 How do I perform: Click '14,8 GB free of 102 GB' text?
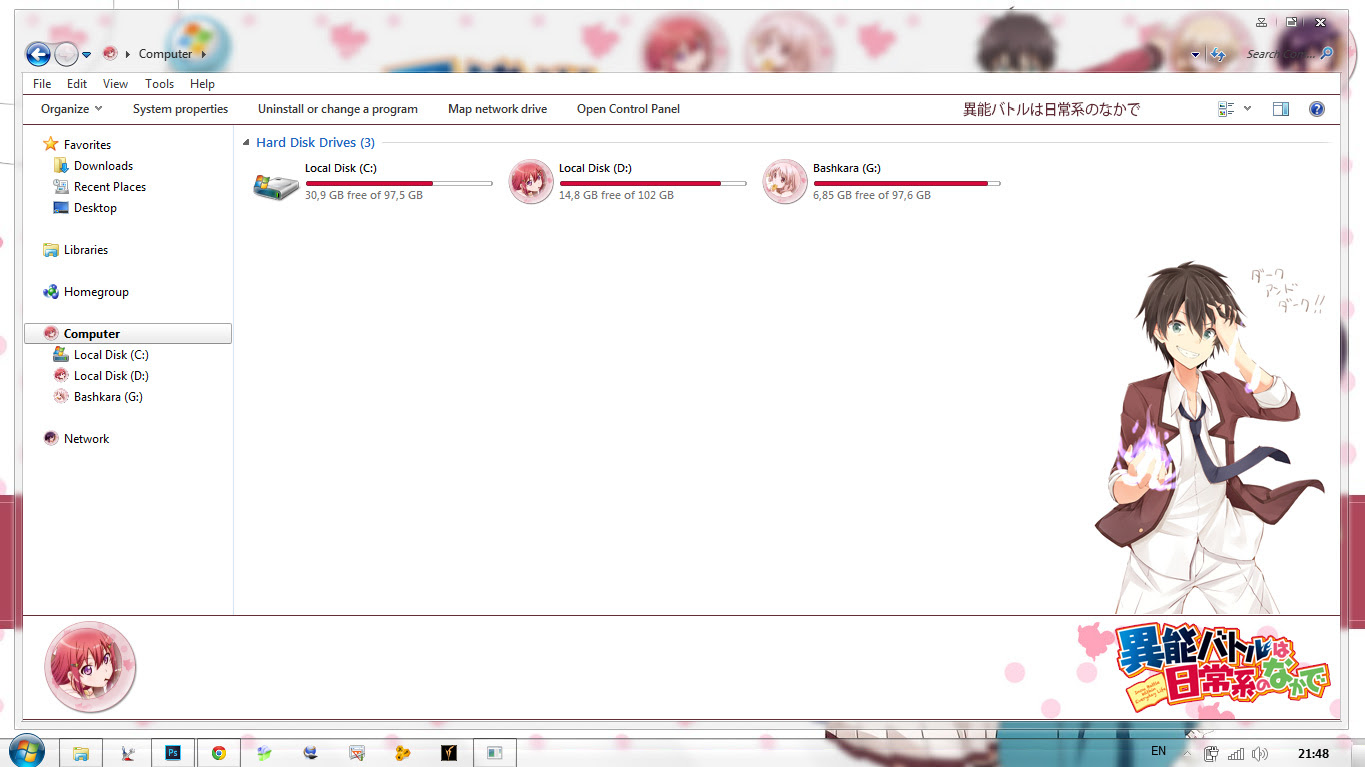click(x=616, y=196)
